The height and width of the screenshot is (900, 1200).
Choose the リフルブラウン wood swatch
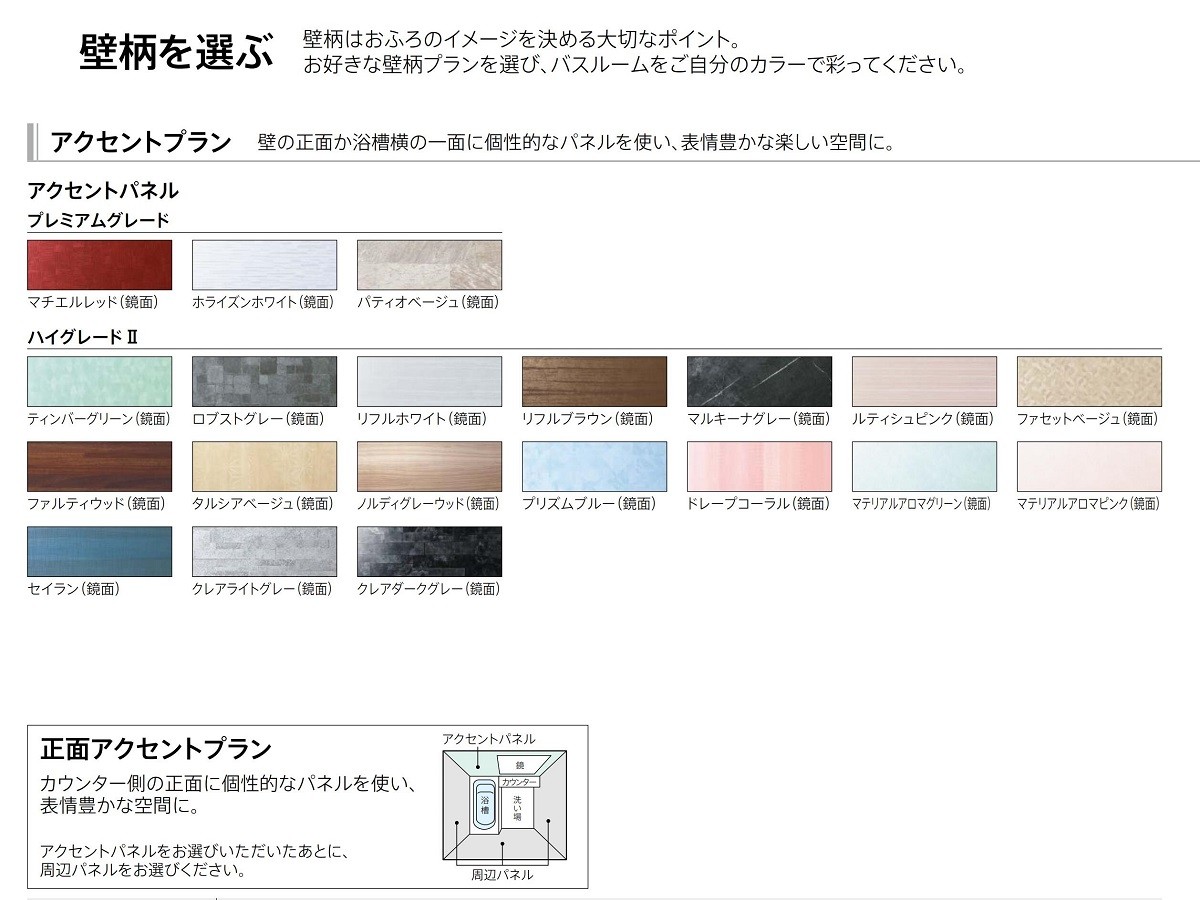coord(594,381)
